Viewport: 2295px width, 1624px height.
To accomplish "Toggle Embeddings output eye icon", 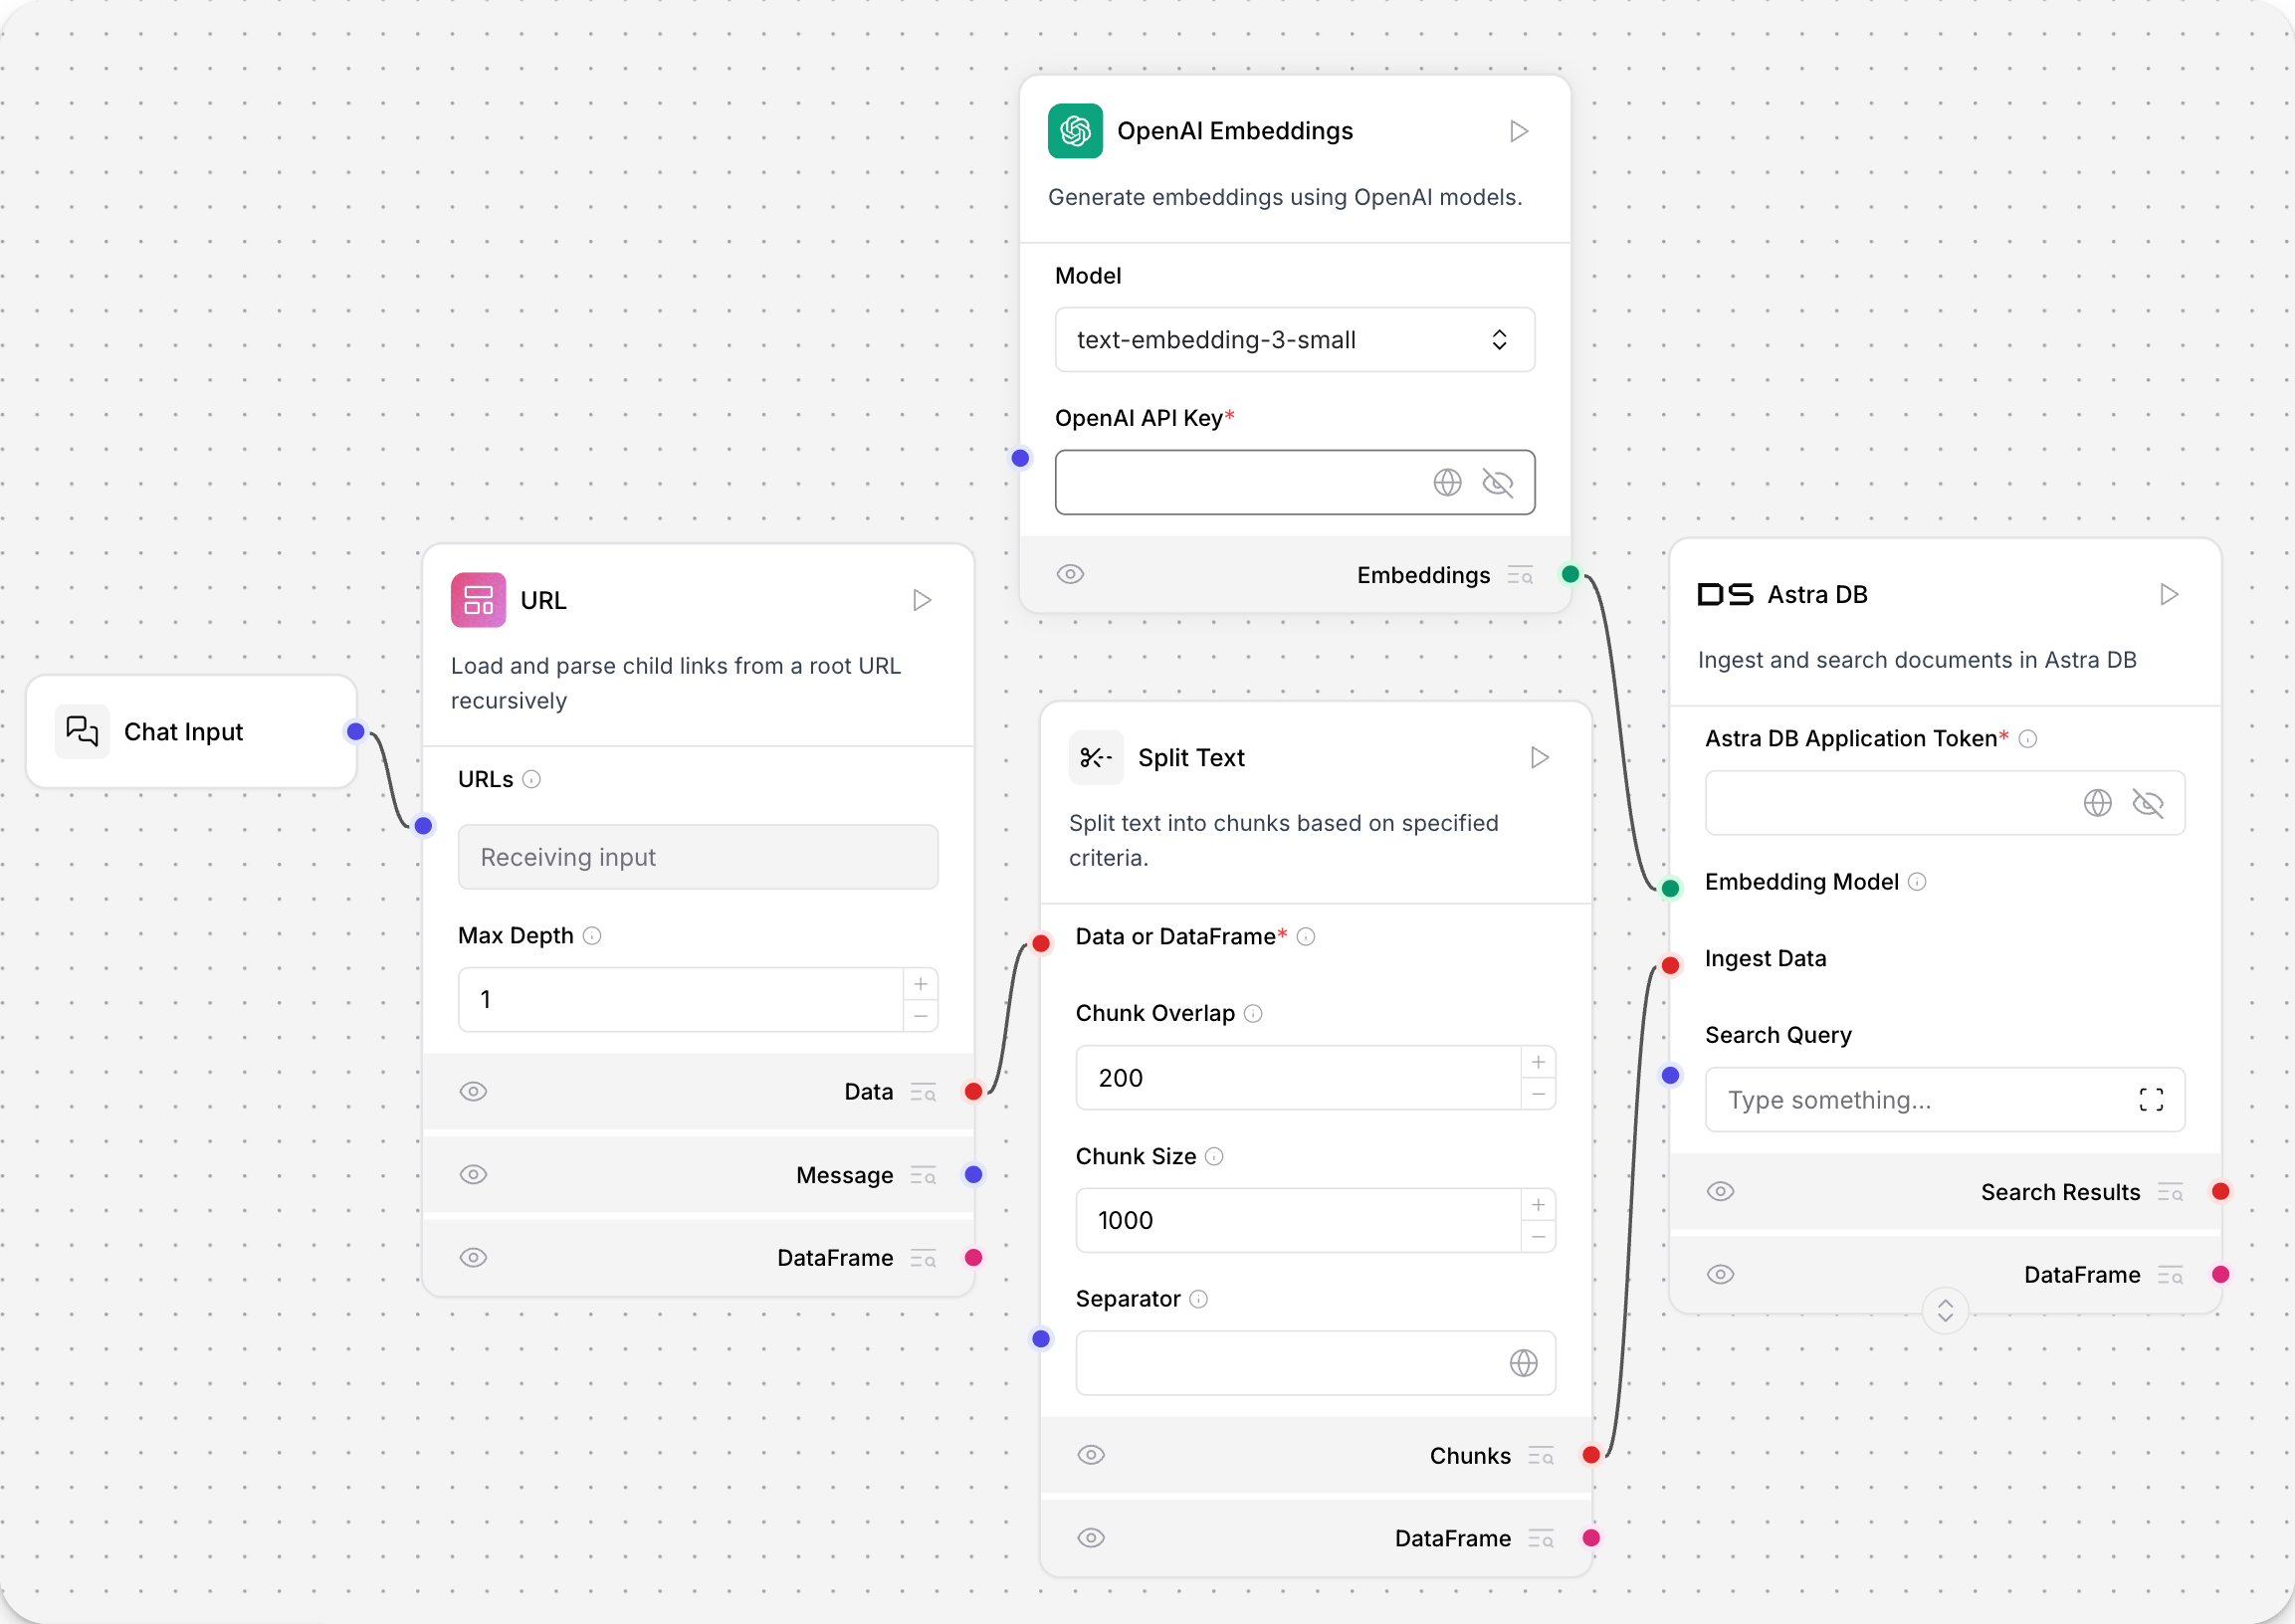I will click(x=1070, y=574).
